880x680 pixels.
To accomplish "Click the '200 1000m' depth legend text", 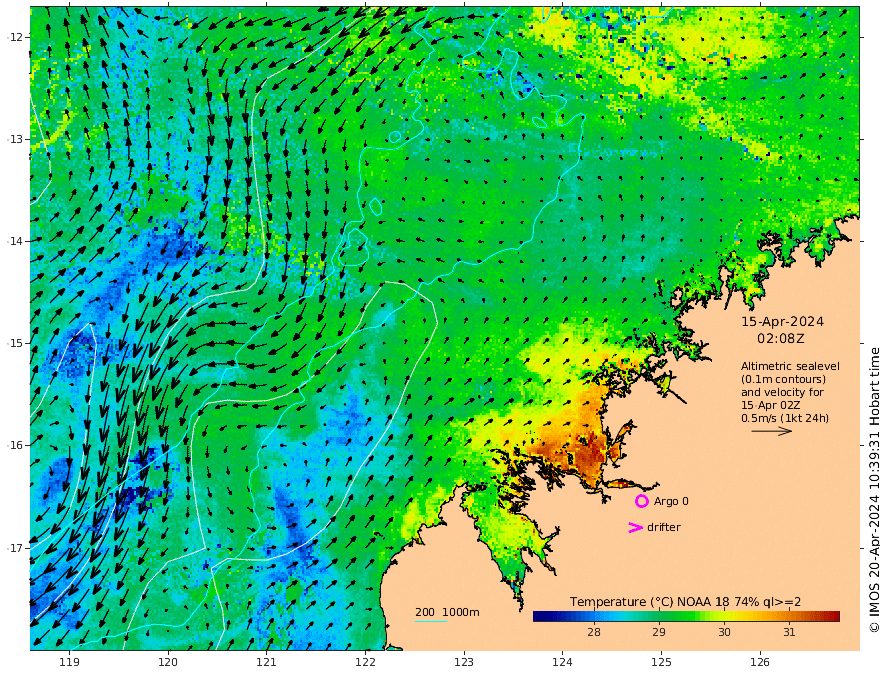I will [x=447, y=612].
